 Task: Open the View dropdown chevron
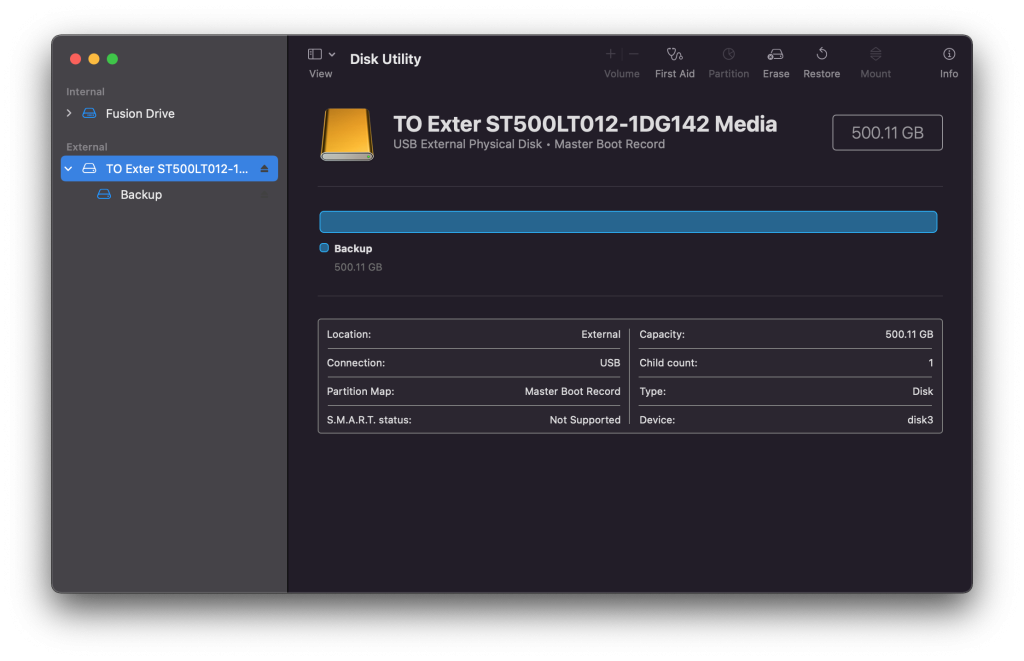(x=332, y=54)
